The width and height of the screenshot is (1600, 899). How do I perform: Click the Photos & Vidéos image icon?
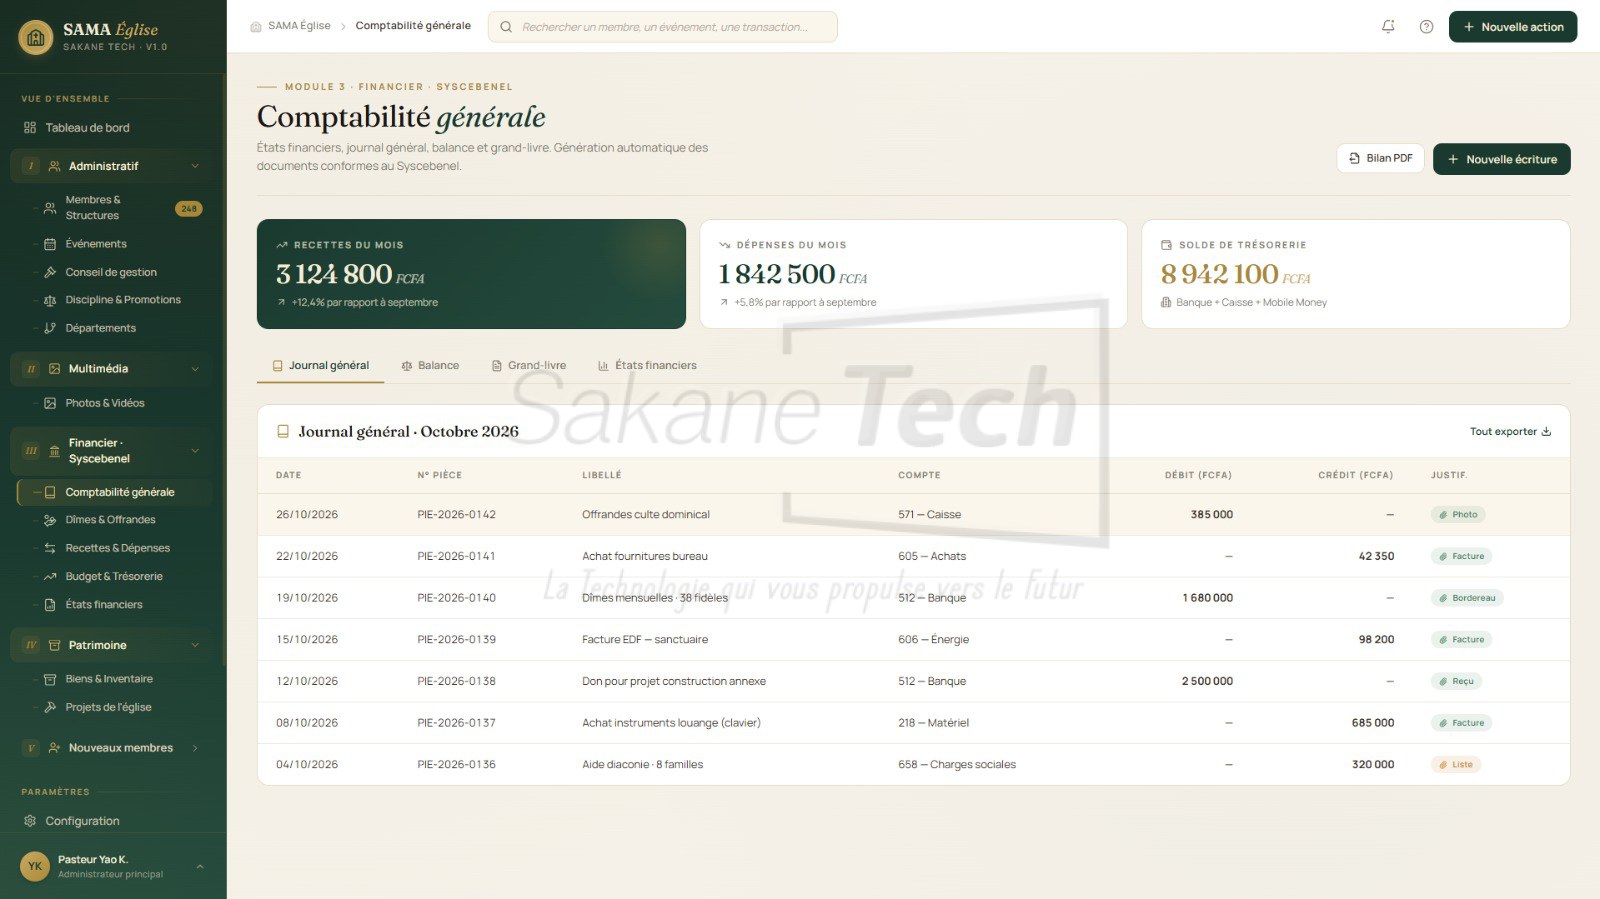pyautogui.click(x=50, y=403)
